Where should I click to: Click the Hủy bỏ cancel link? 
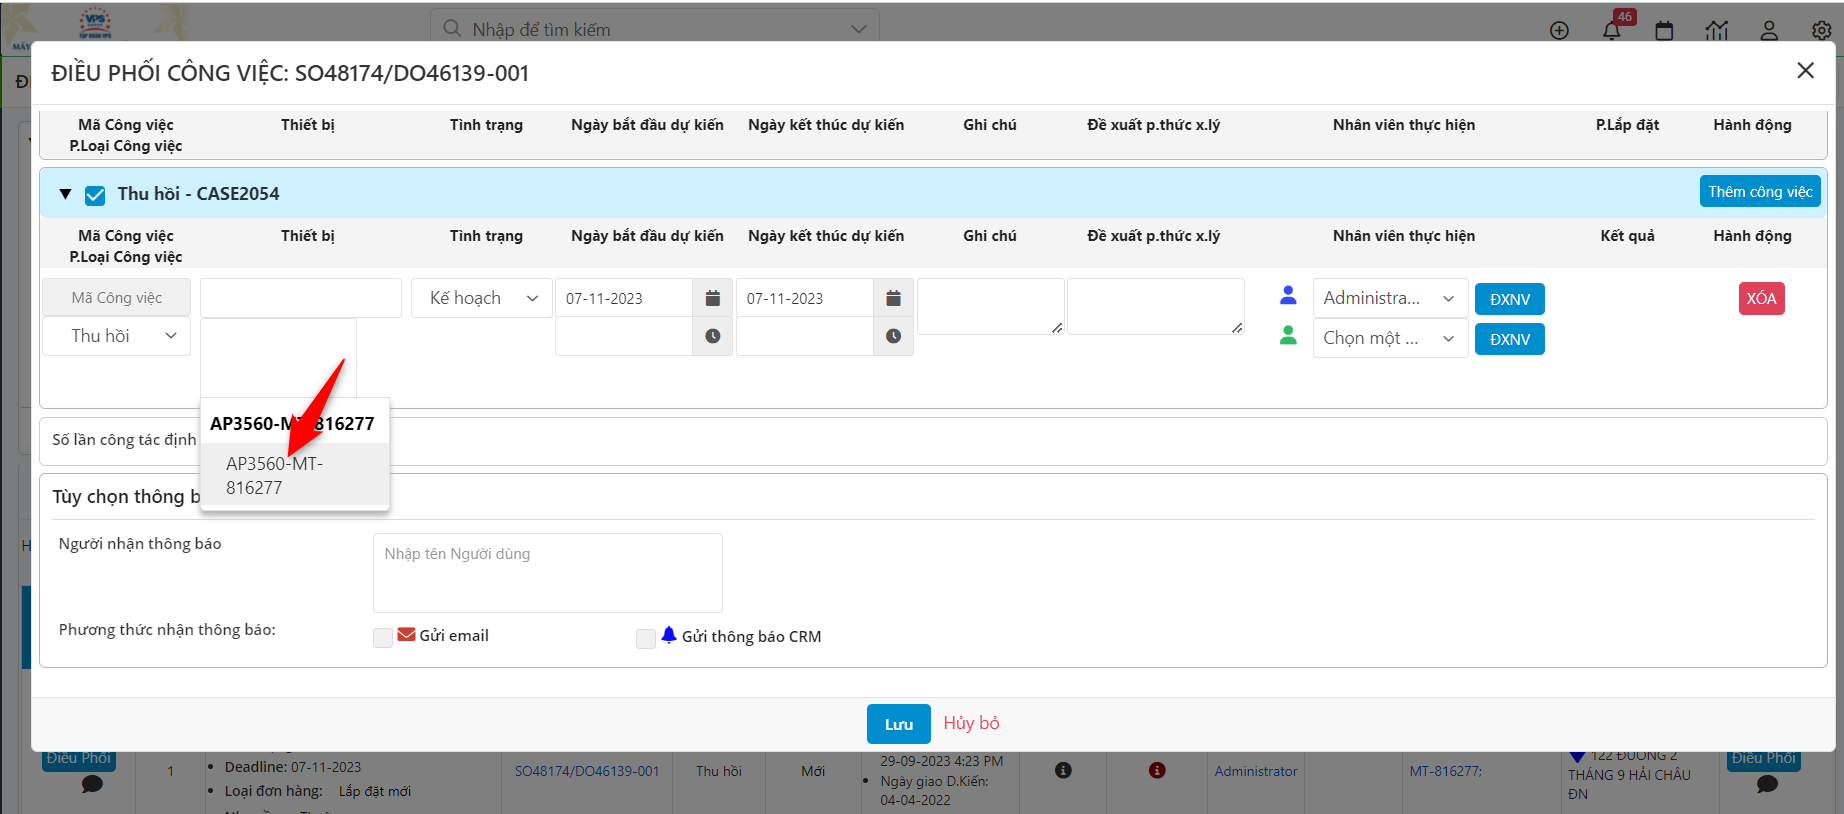click(x=971, y=723)
